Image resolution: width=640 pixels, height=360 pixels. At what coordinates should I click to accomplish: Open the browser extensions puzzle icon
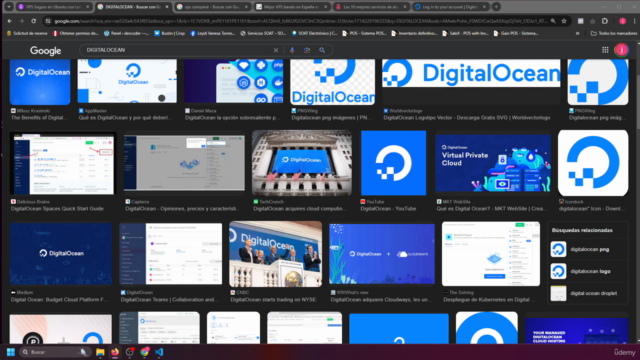[605, 21]
